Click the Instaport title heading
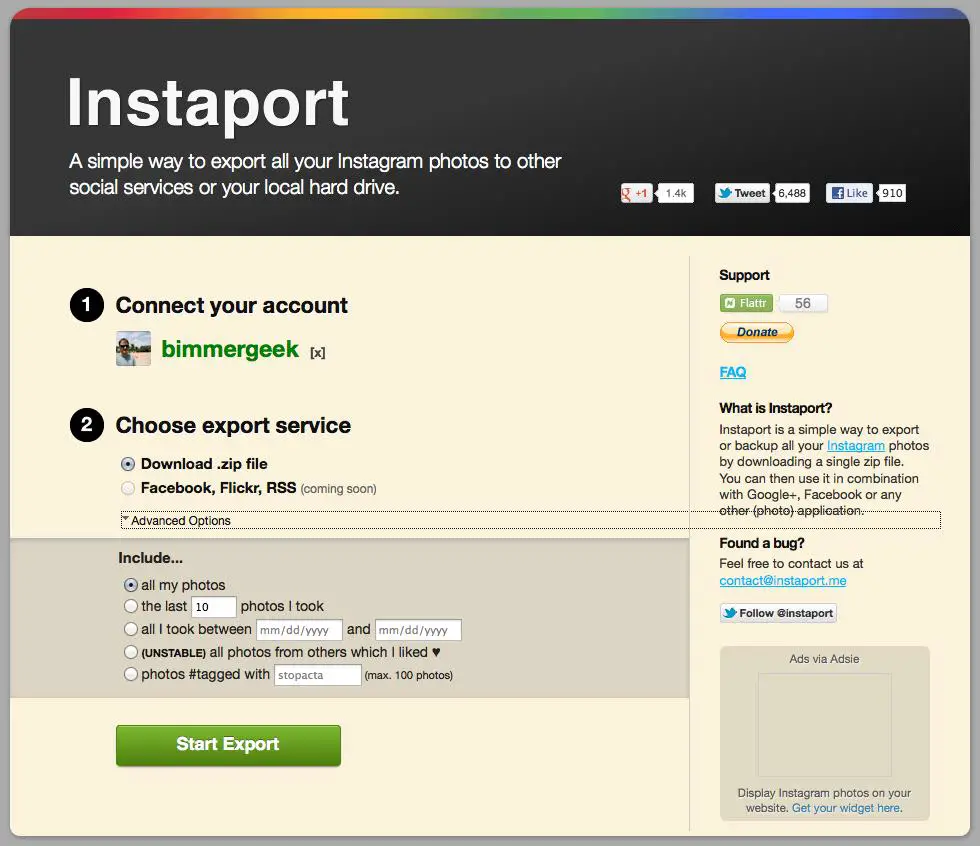This screenshot has height=846, width=980. 208,104
